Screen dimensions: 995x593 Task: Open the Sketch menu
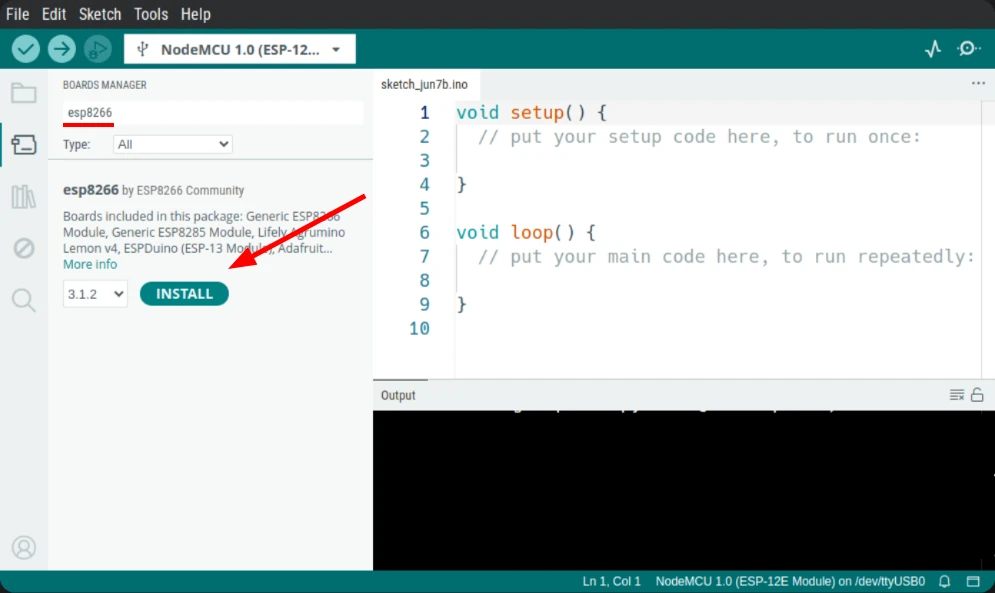(100, 14)
